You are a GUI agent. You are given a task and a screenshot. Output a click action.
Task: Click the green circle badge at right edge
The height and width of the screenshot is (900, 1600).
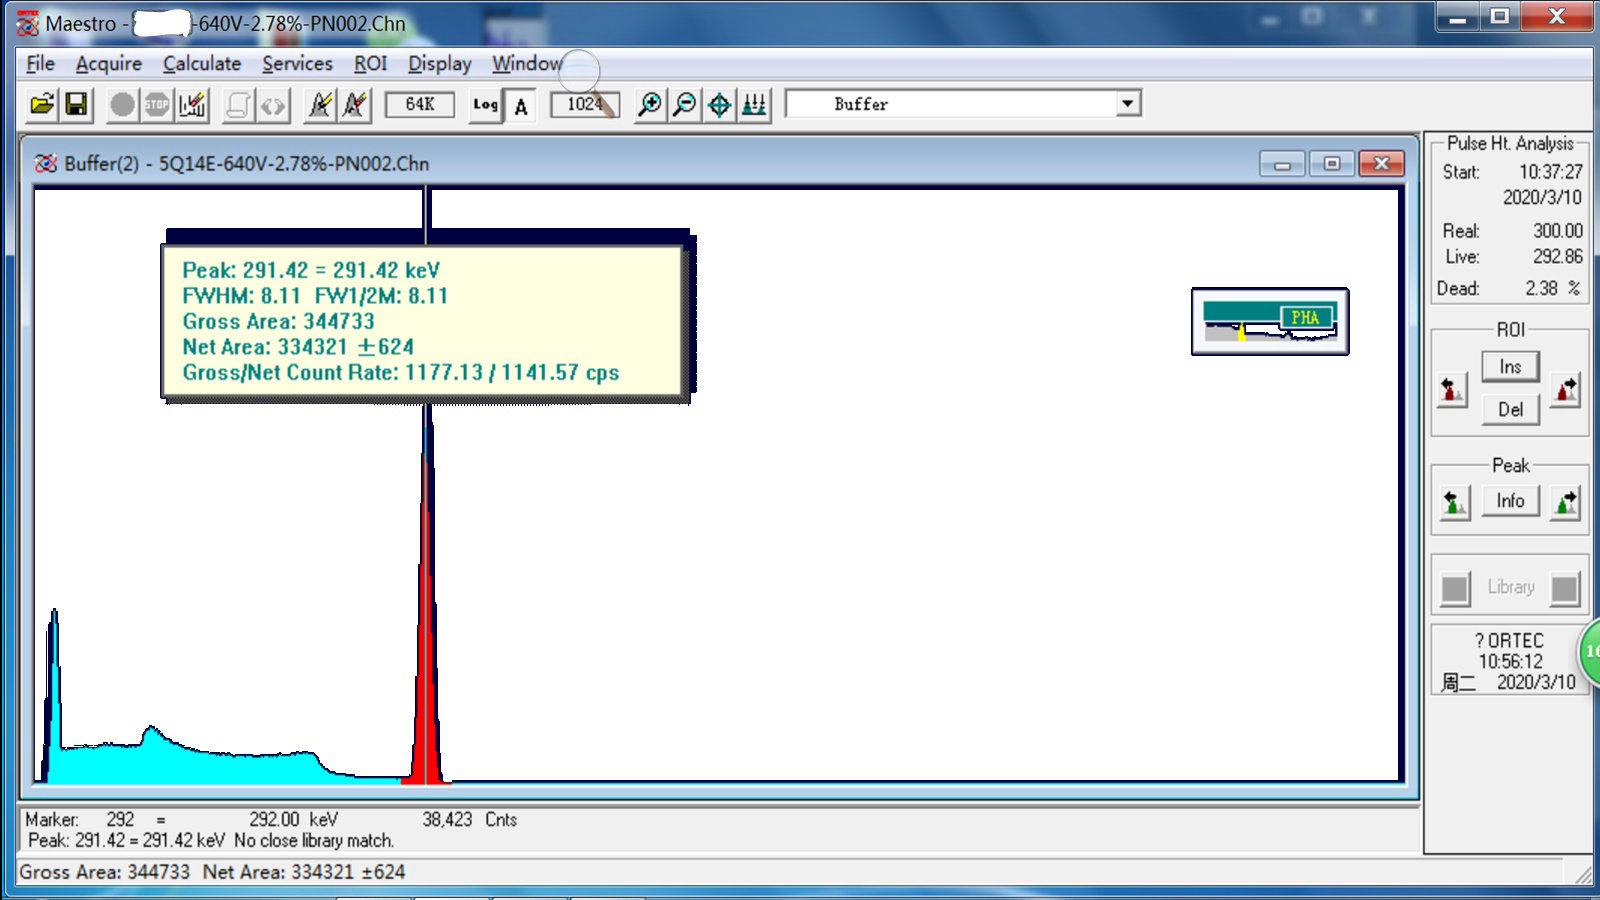1590,652
